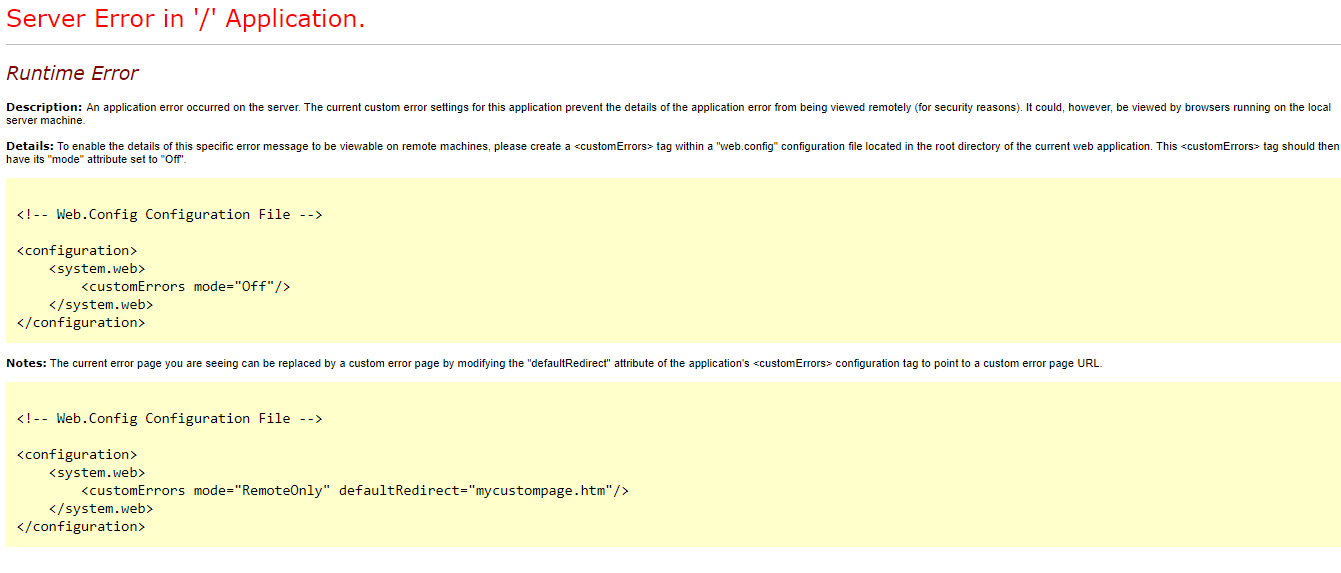The width and height of the screenshot is (1341, 573).
Task: Click the customErrors mode="Off" code line
Action: [186, 286]
